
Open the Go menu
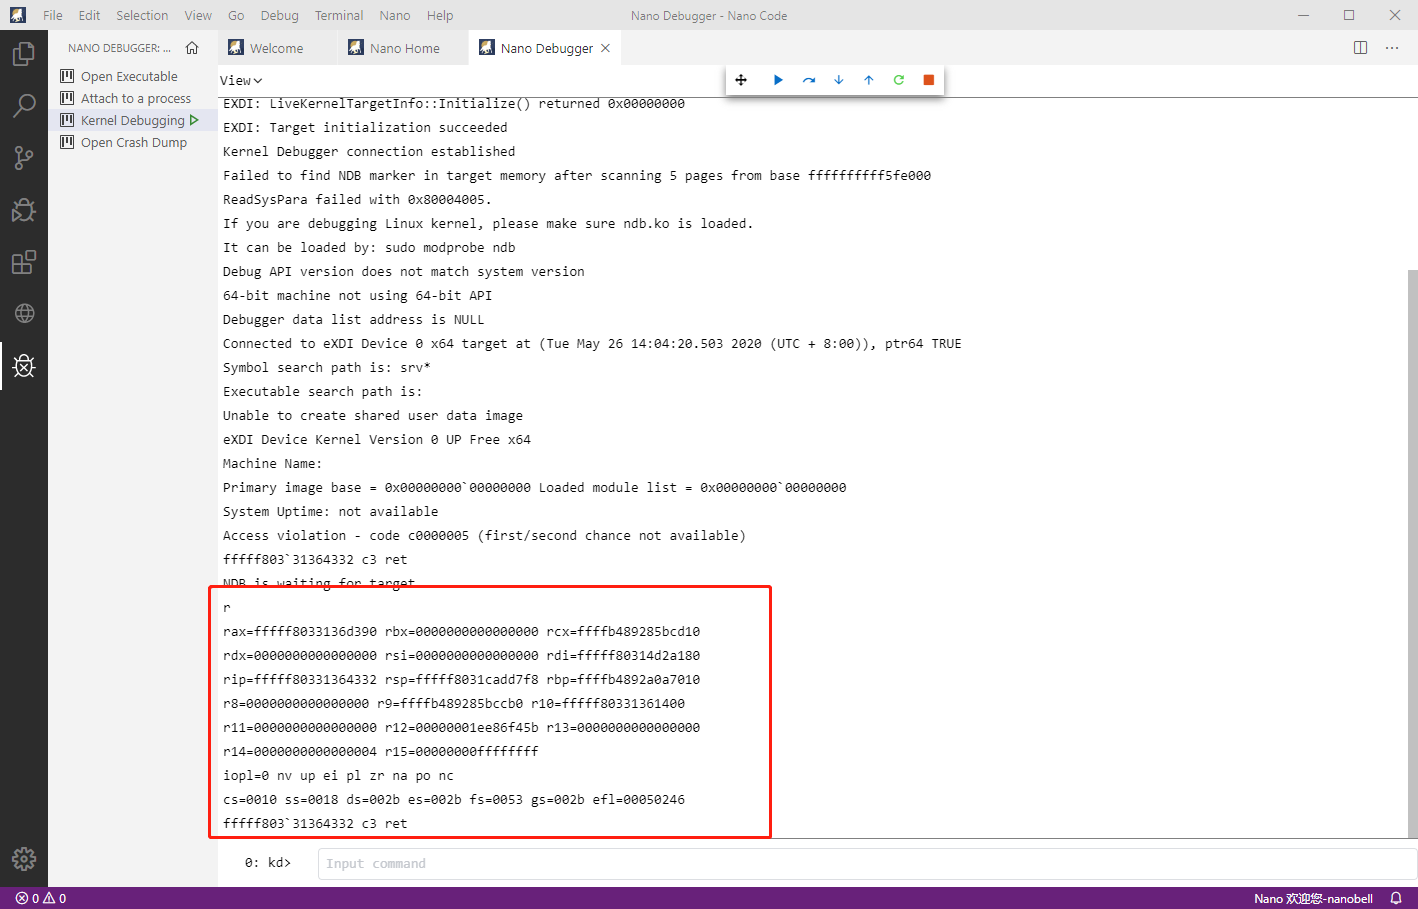pyautogui.click(x=236, y=15)
